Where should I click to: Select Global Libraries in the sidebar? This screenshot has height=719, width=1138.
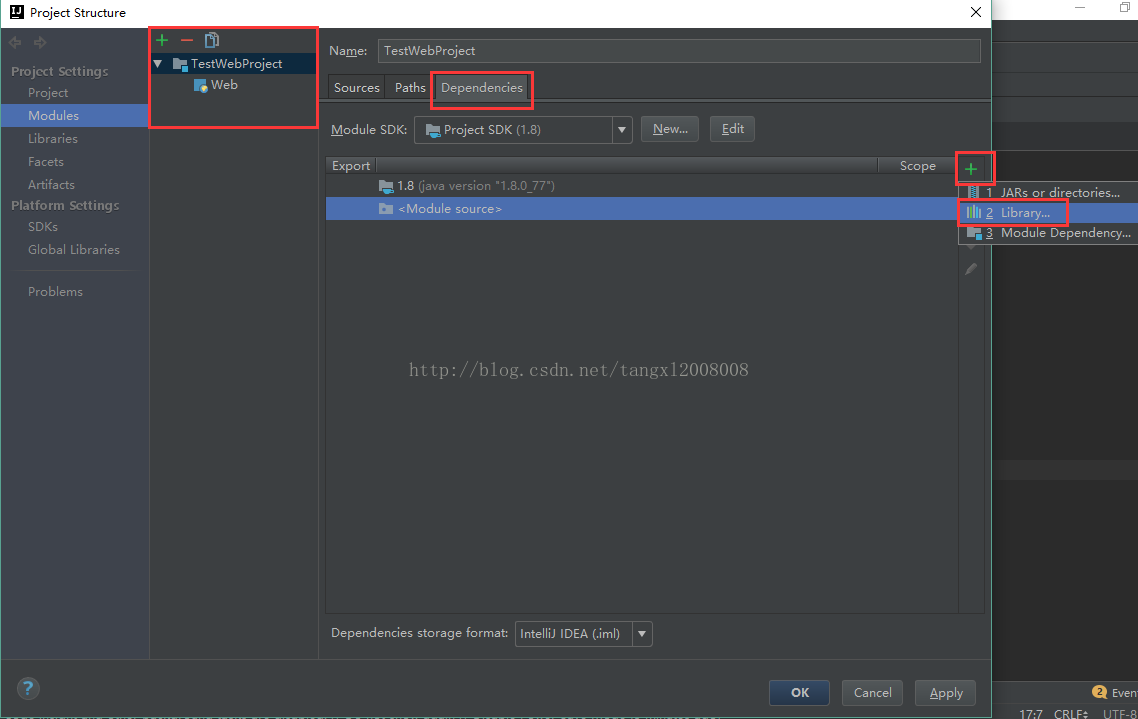(73, 250)
